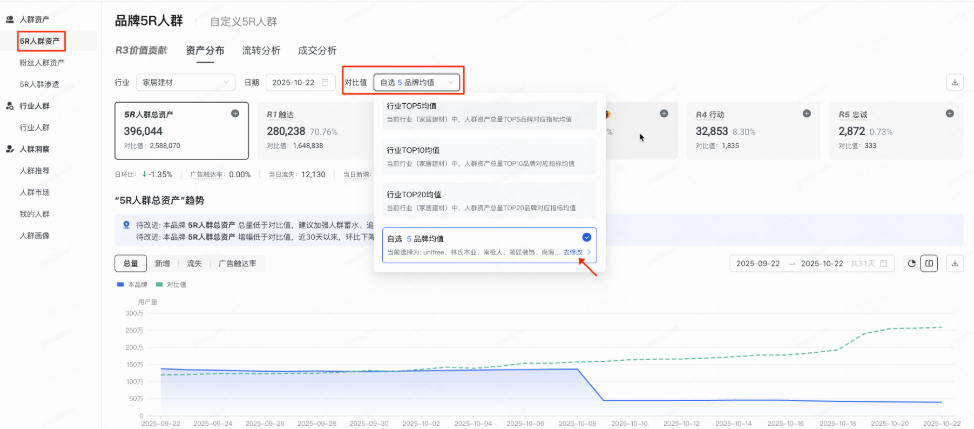Viewport: 974px width, 429px height.
Task: Select the 广告触达率 segment of the trend chart
Action: tap(237, 263)
